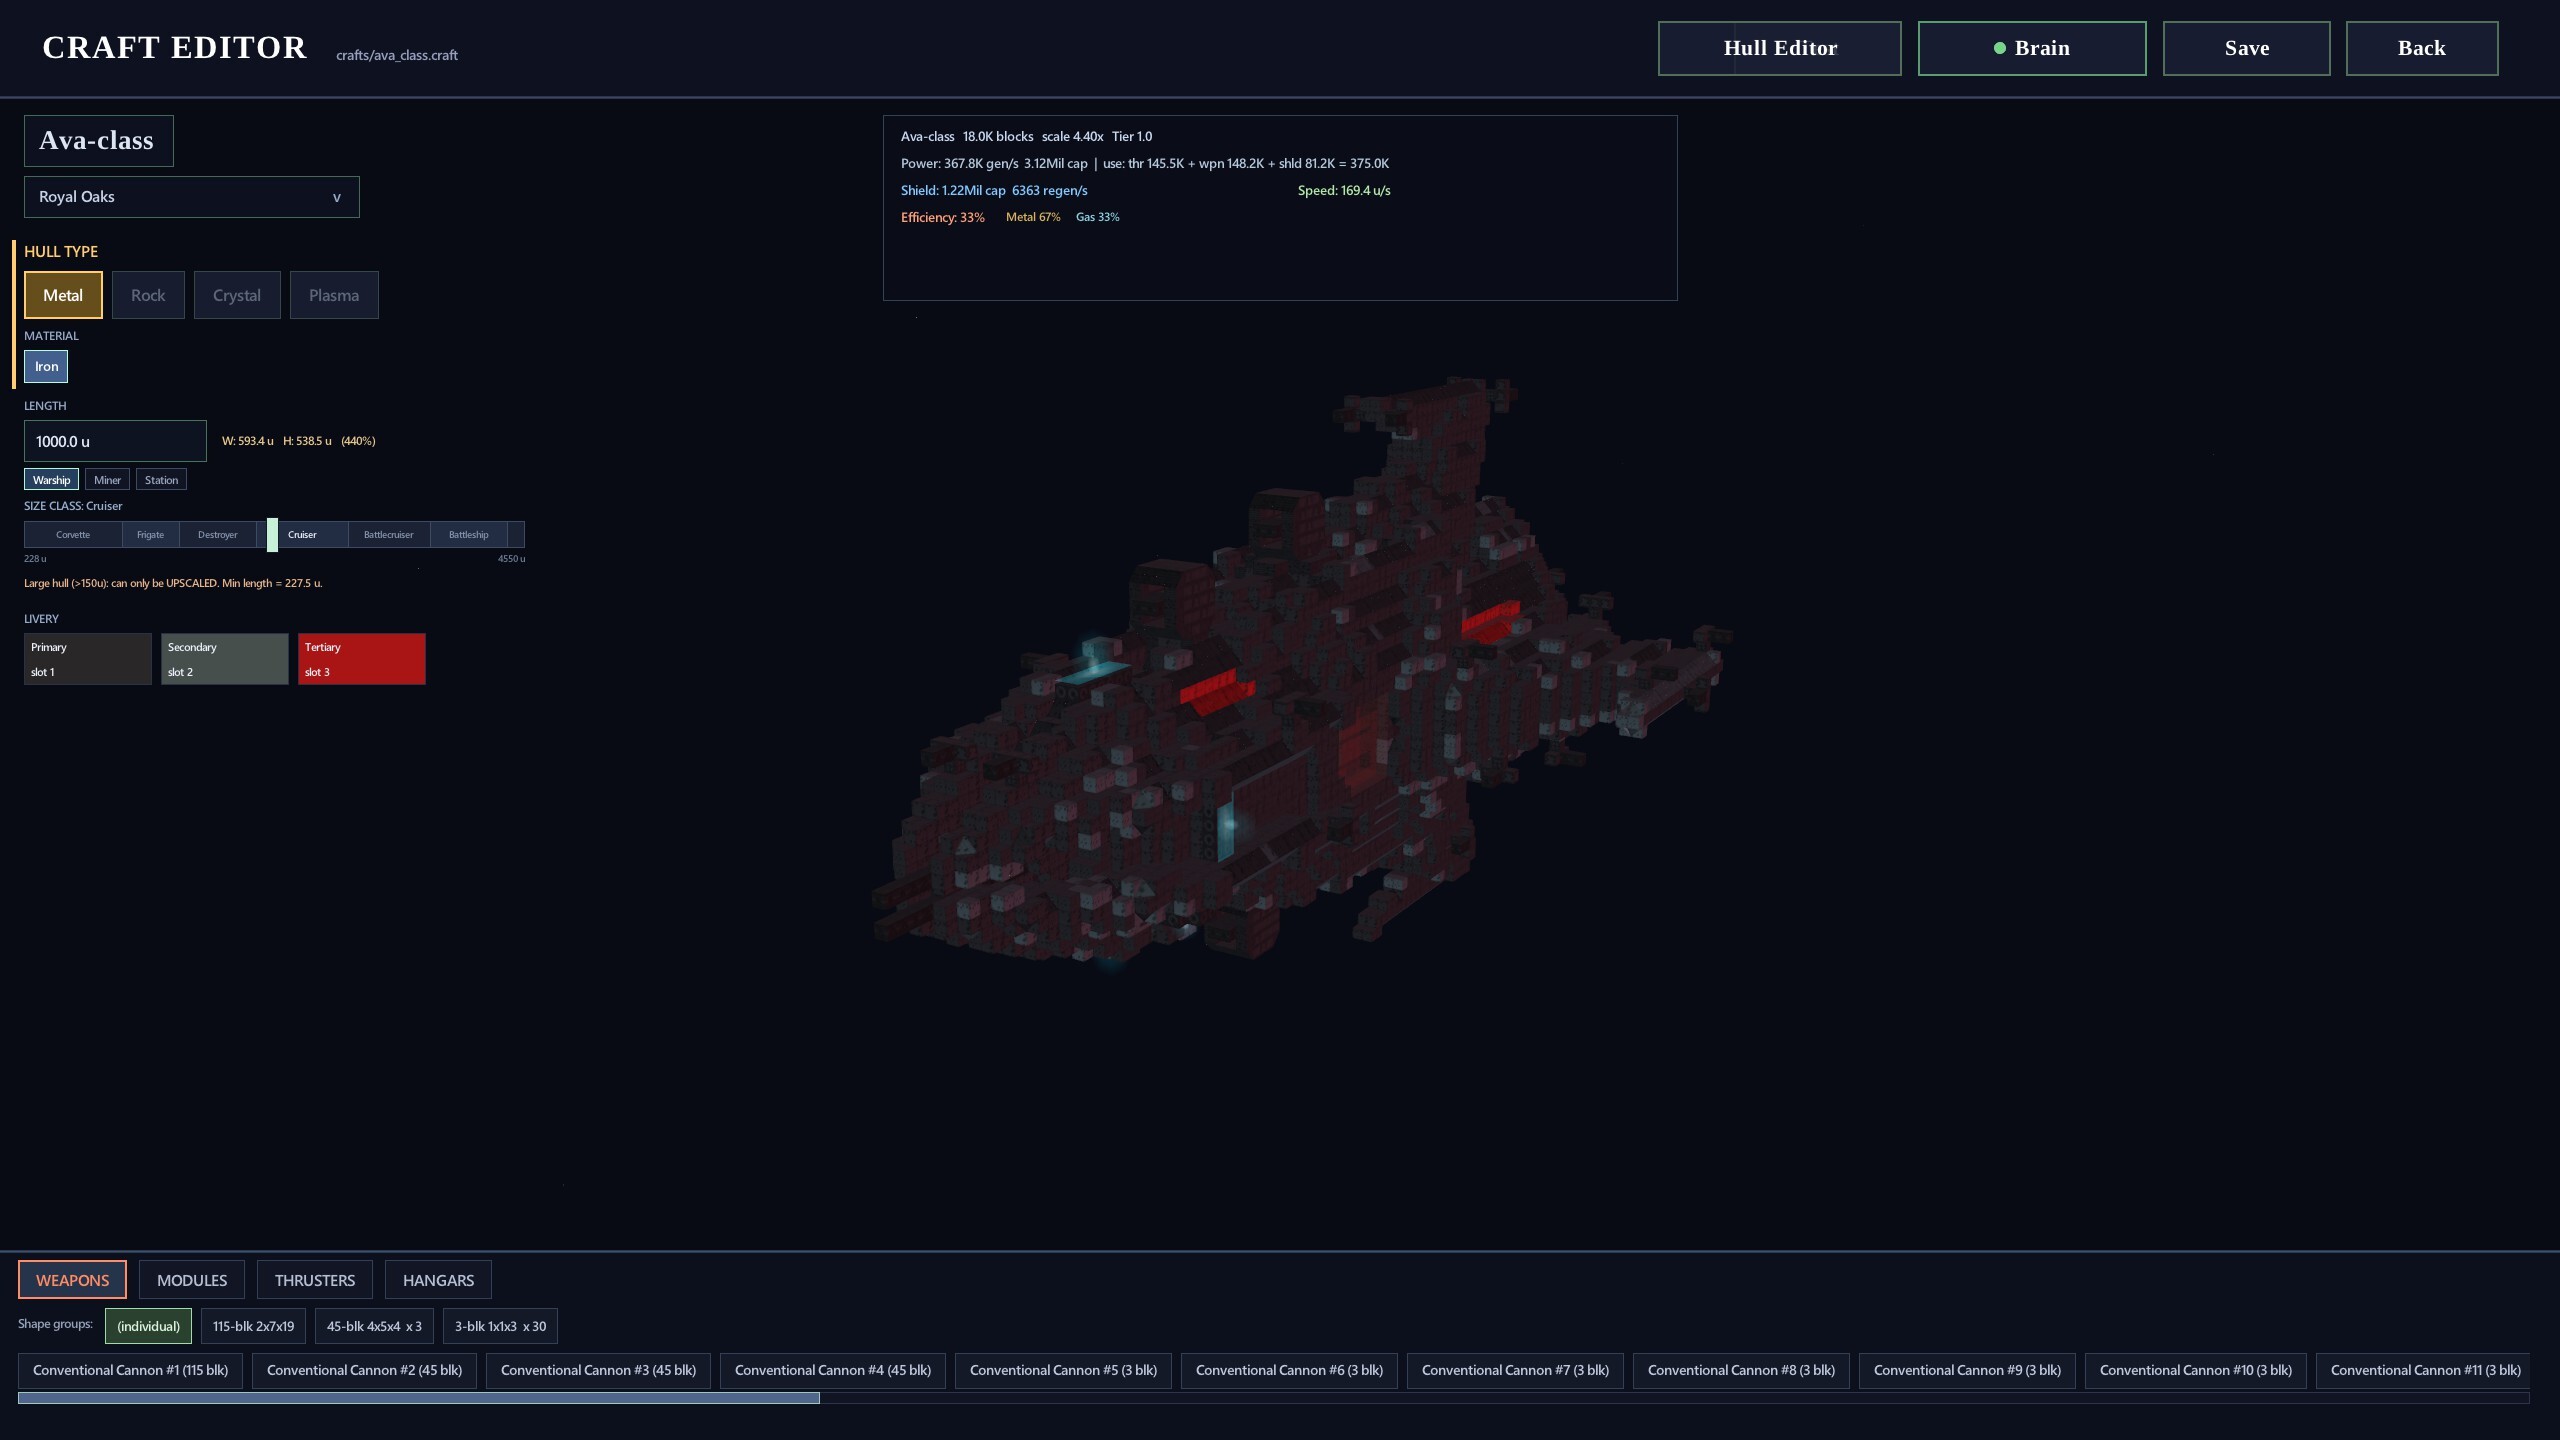Switch to the MODULES tab
Image resolution: width=2560 pixels, height=1440 pixels.
click(192, 1280)
